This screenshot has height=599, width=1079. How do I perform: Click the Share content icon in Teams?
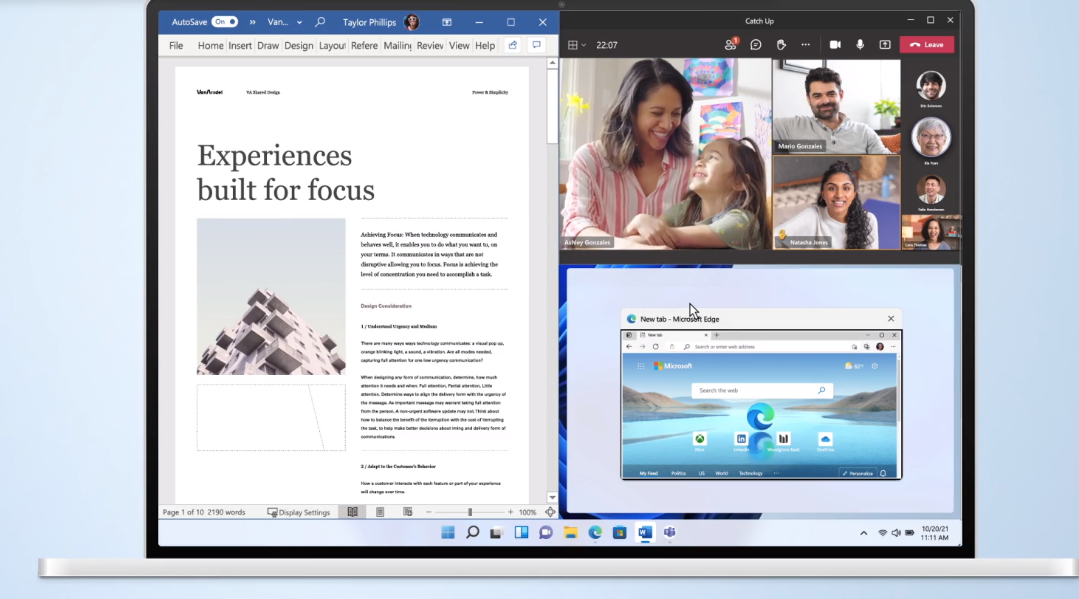[x=885, y=45]
